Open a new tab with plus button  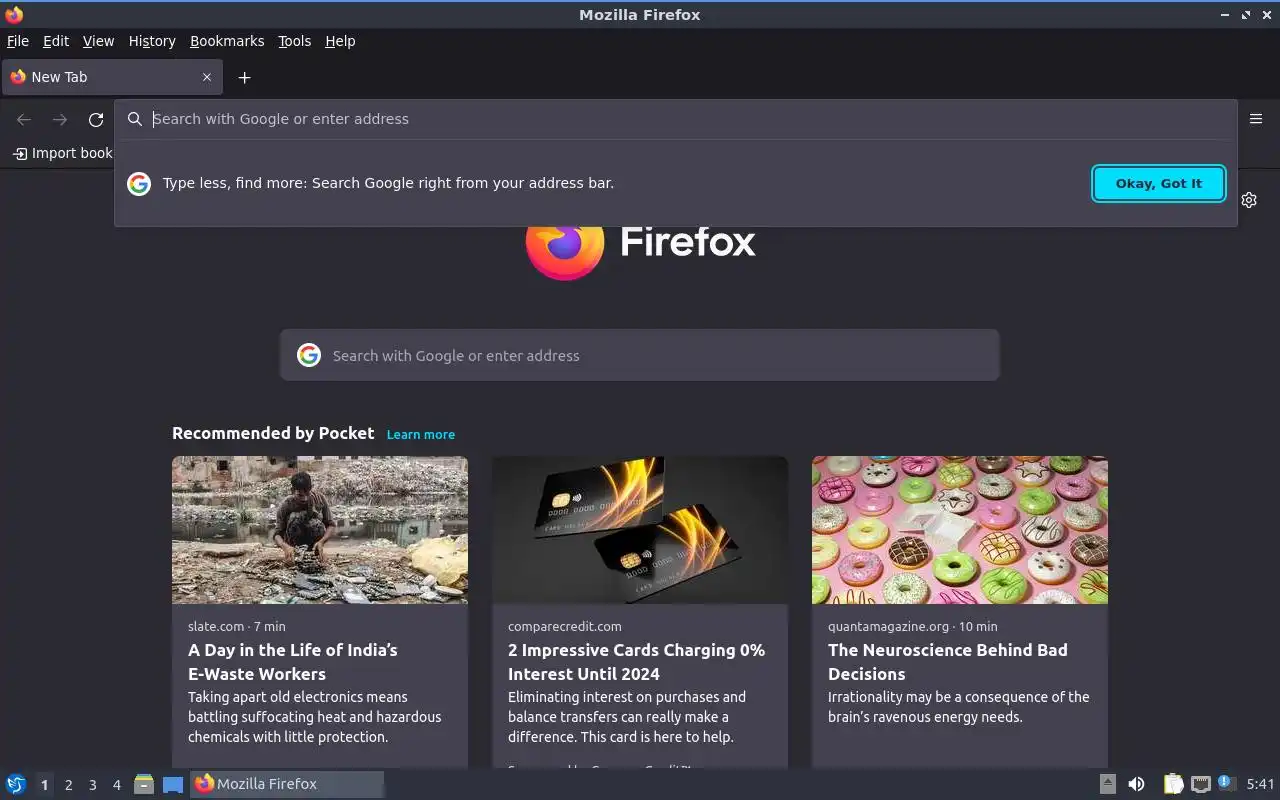pos(244,77)
